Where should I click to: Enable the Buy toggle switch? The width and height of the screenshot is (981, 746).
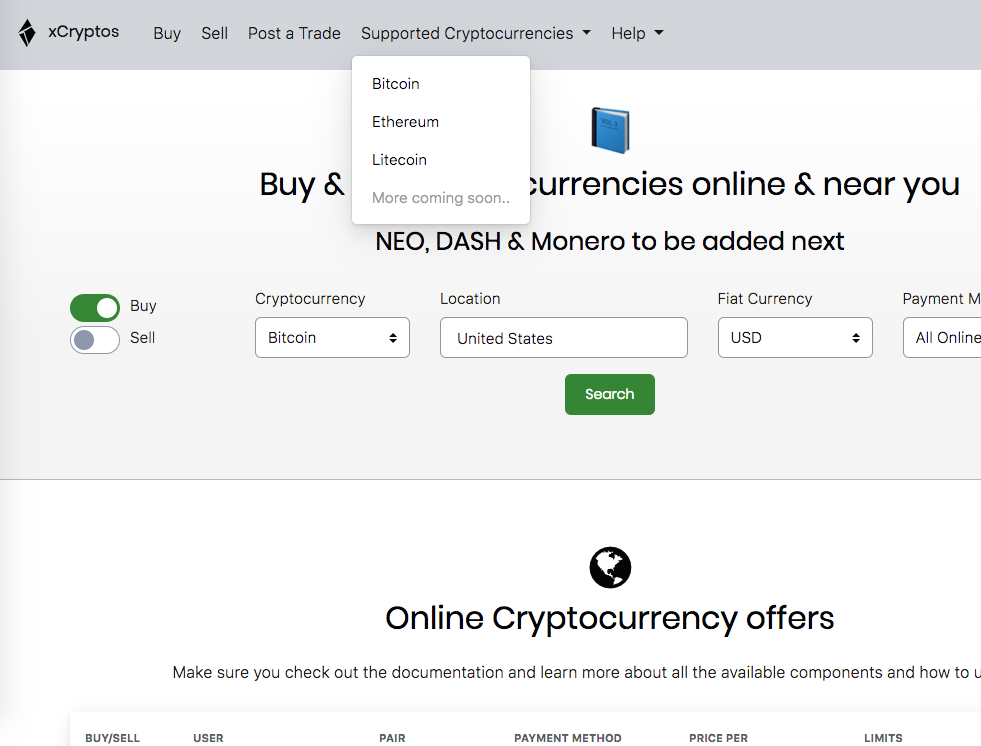point(95,307)
